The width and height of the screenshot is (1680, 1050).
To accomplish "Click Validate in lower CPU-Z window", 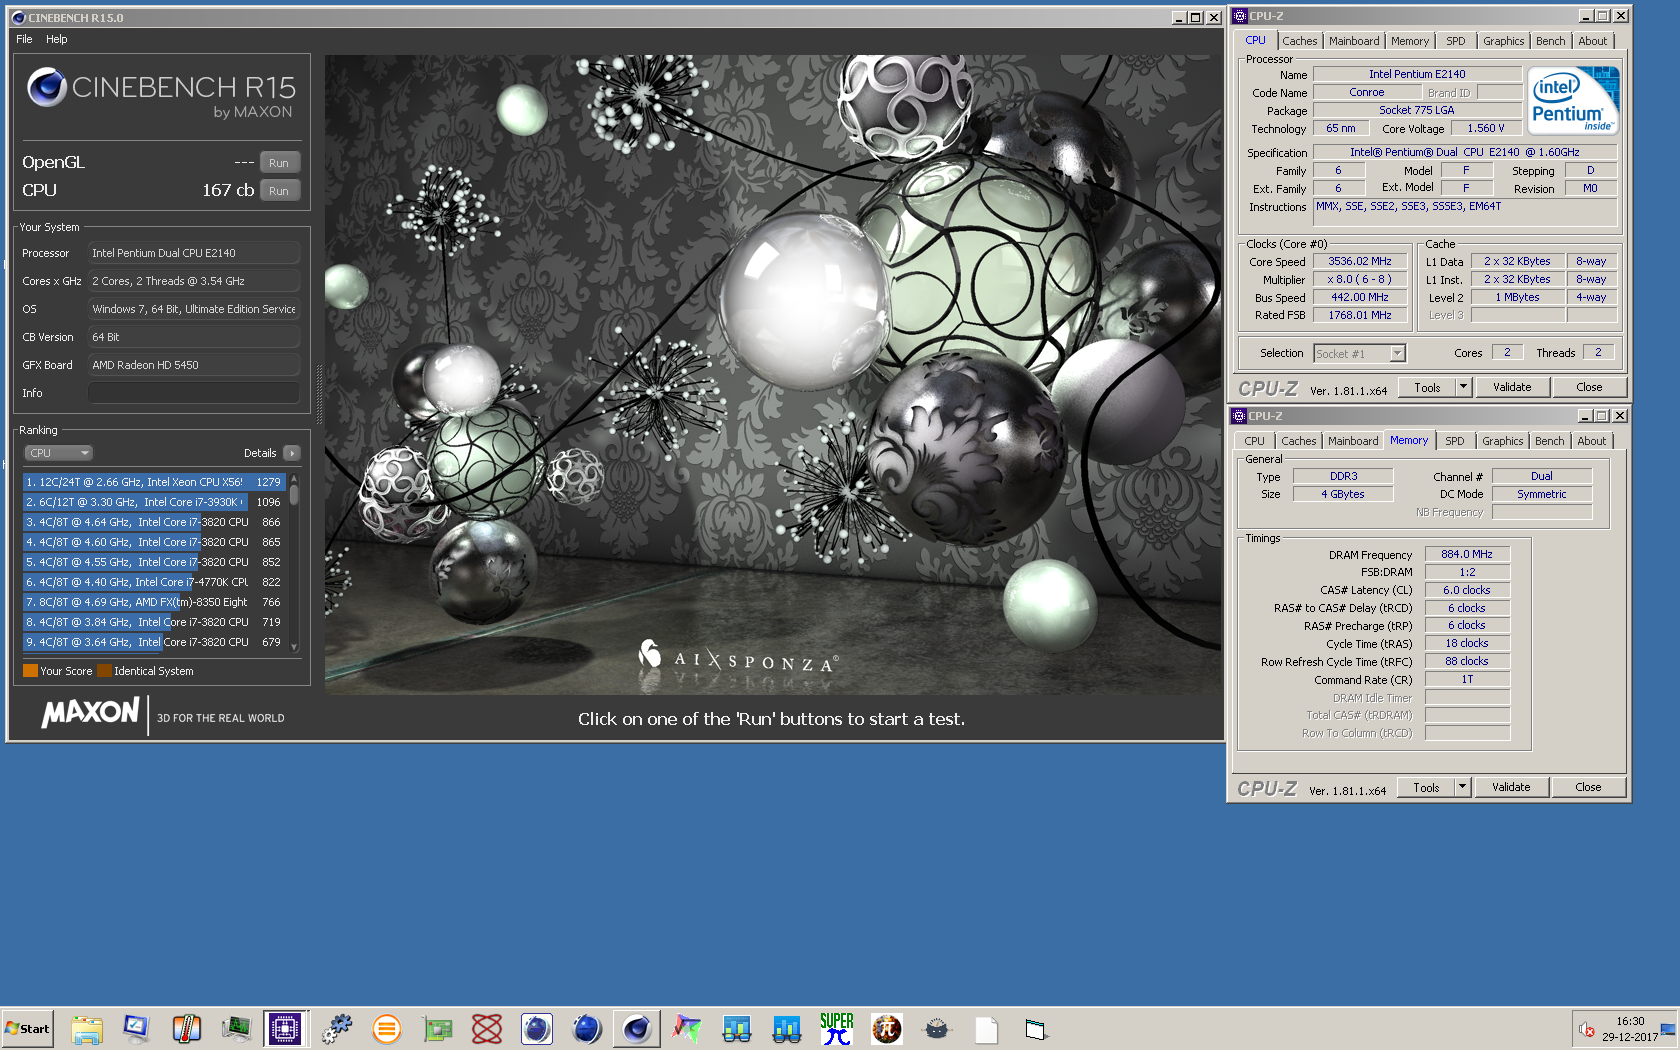I will coord(1511,787).
